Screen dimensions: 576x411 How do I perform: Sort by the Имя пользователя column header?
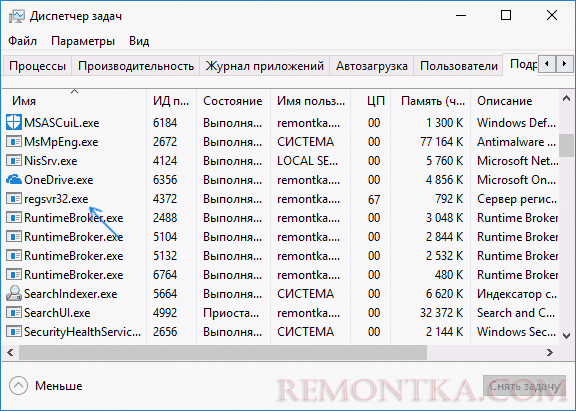pos(311,101)
